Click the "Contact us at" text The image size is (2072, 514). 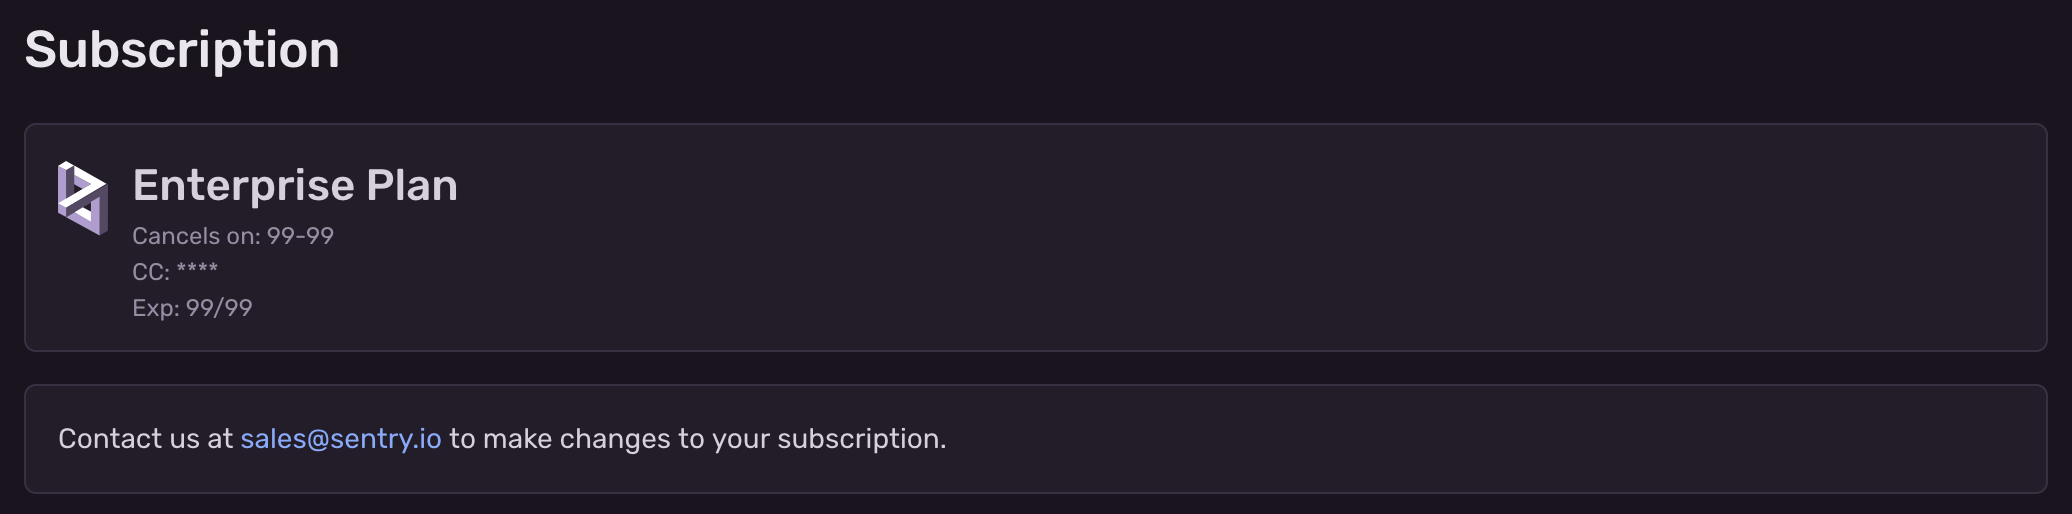[x=145, y=439]
